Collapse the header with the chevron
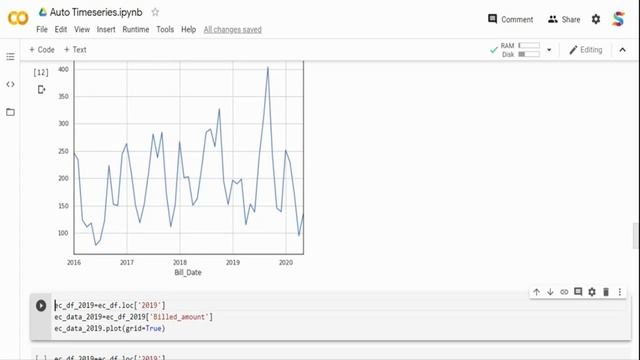Image resolution: width=640 pixels, height=360 pixels. pos(622,50)
